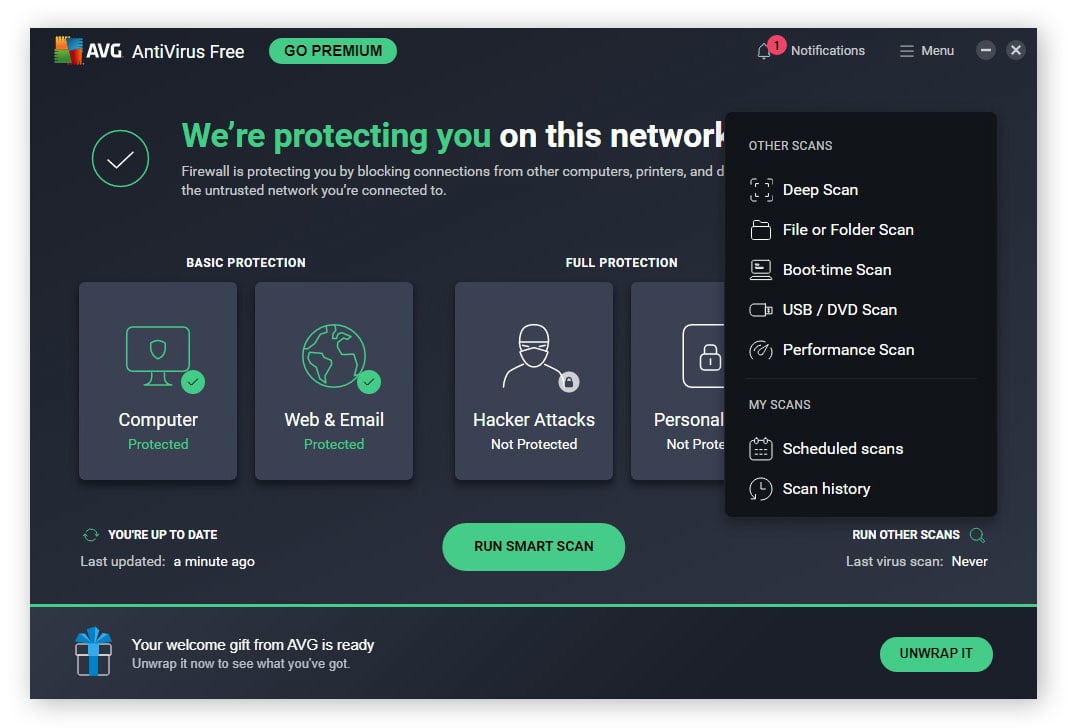Open the Computer protection tile
This screenshot has width=1068, height=728.
[x=157, y=381]
